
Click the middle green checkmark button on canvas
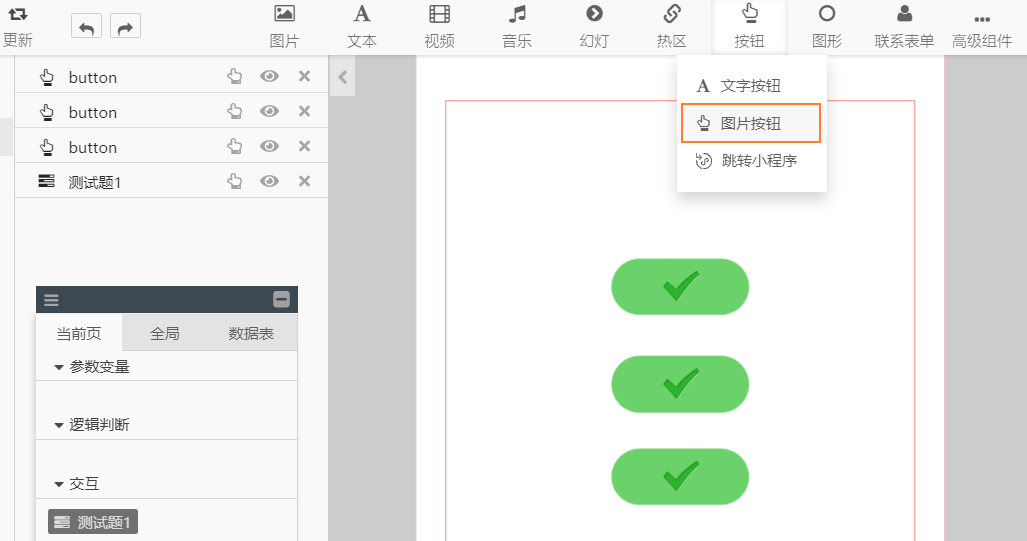click(x=680, y=384)
